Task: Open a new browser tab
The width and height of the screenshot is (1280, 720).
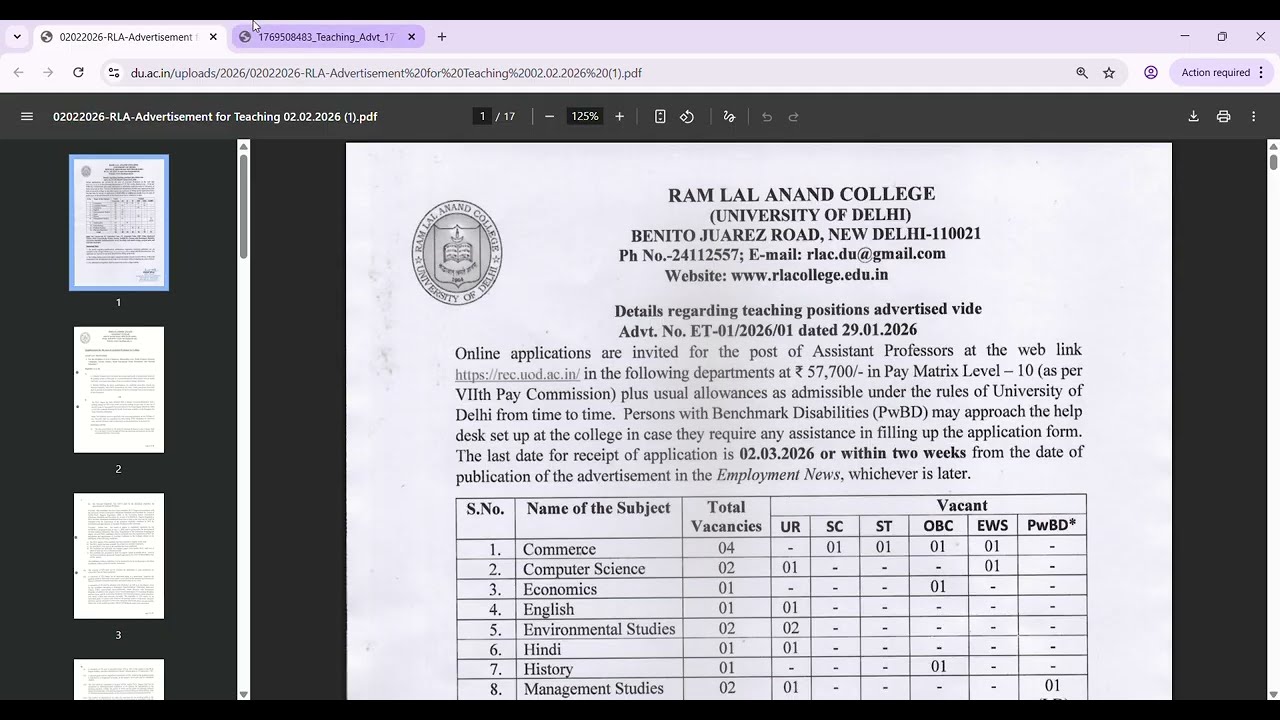Action: pyautogui.click(x=442, y=37)
